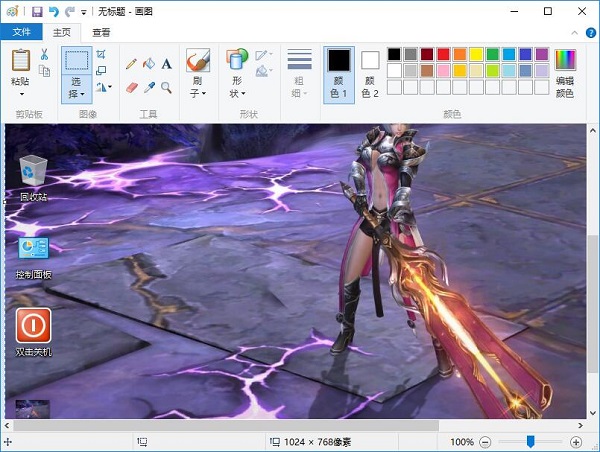This screenshot has width=600, height=452.
Task: Select Color 1 as active color
Action: (339, 72)
